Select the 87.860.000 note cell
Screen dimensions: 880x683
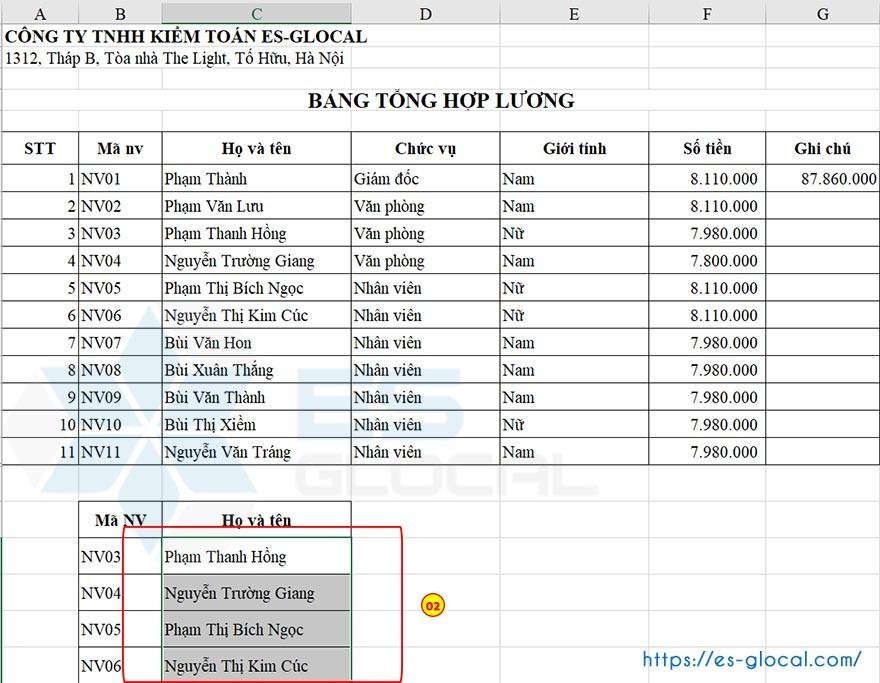[x=823, y=178]
